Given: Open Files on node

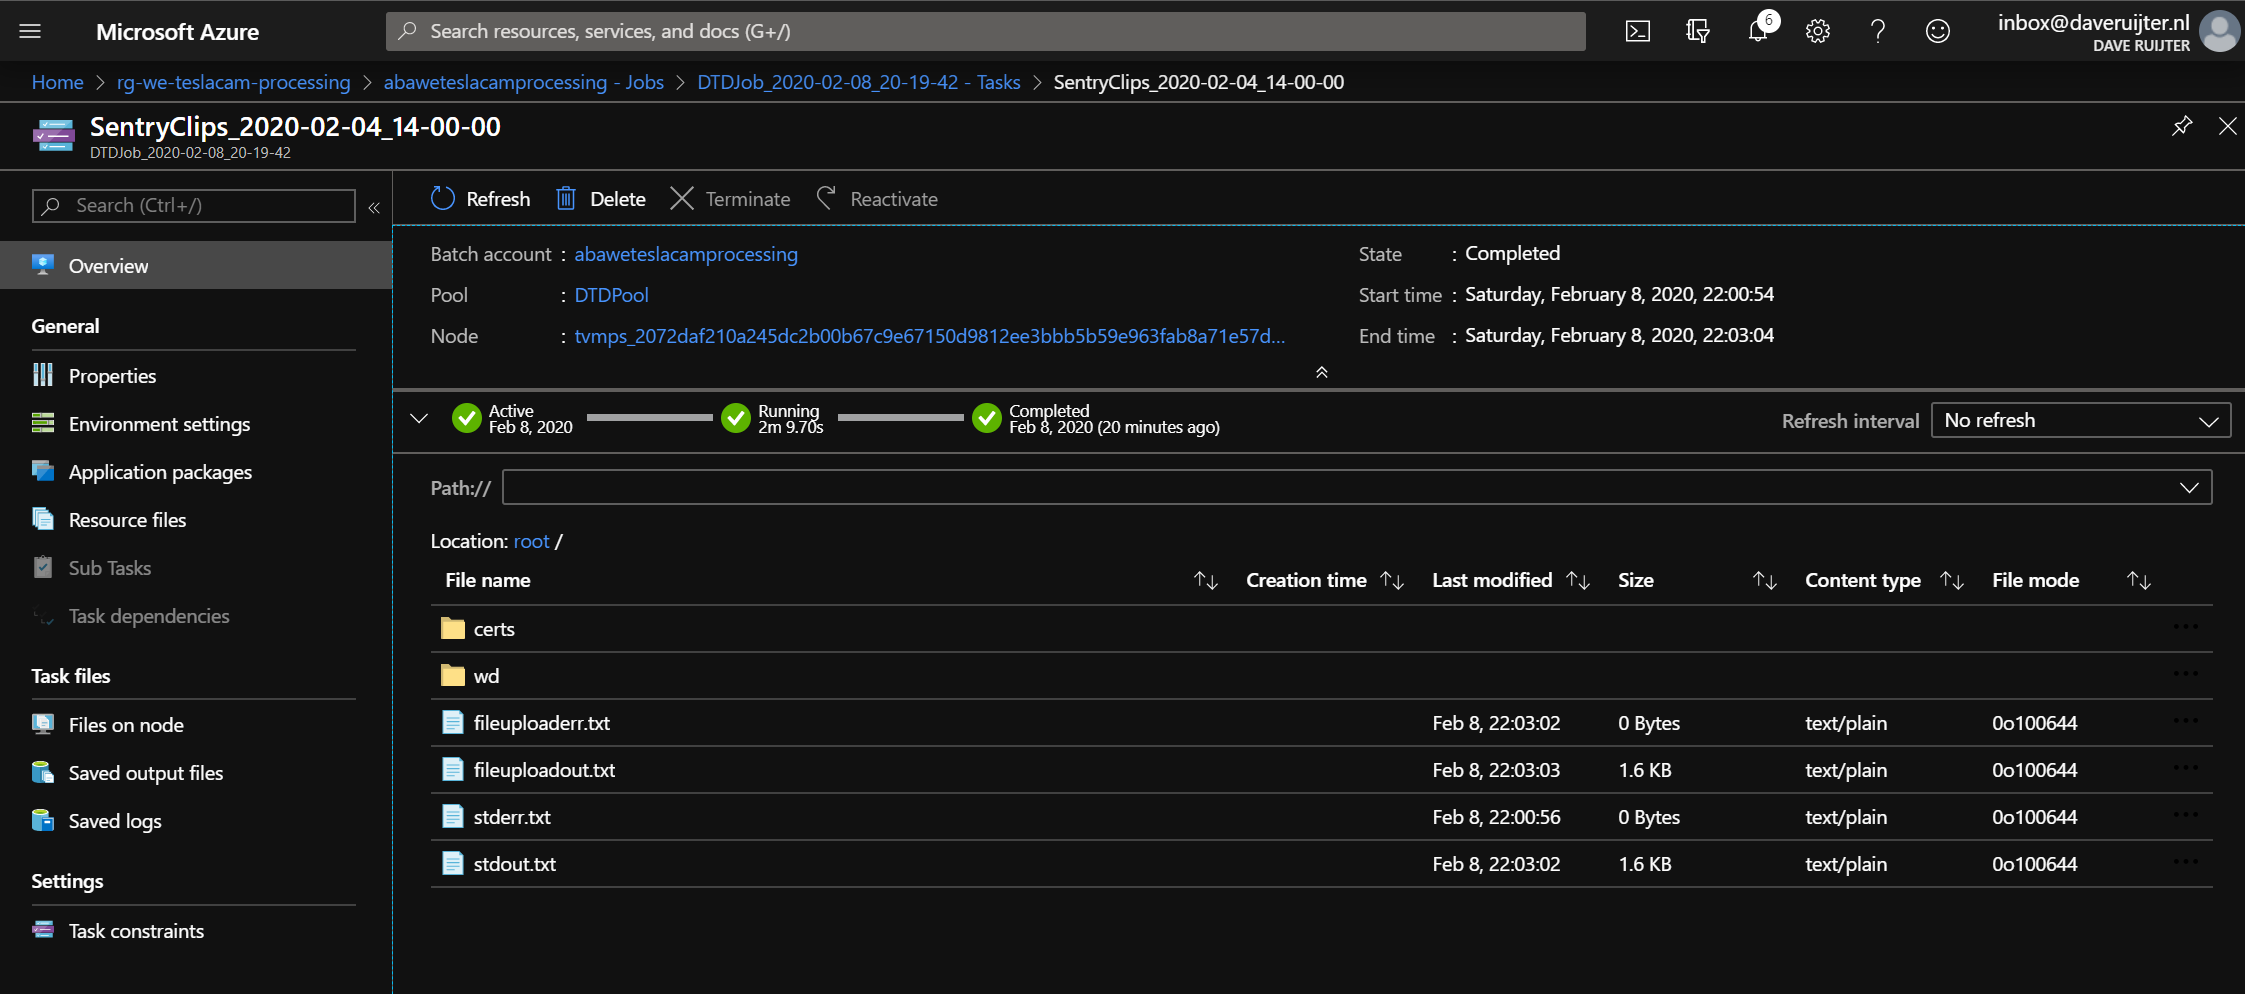Looking at the screenshot, I should tap(126, 725).
